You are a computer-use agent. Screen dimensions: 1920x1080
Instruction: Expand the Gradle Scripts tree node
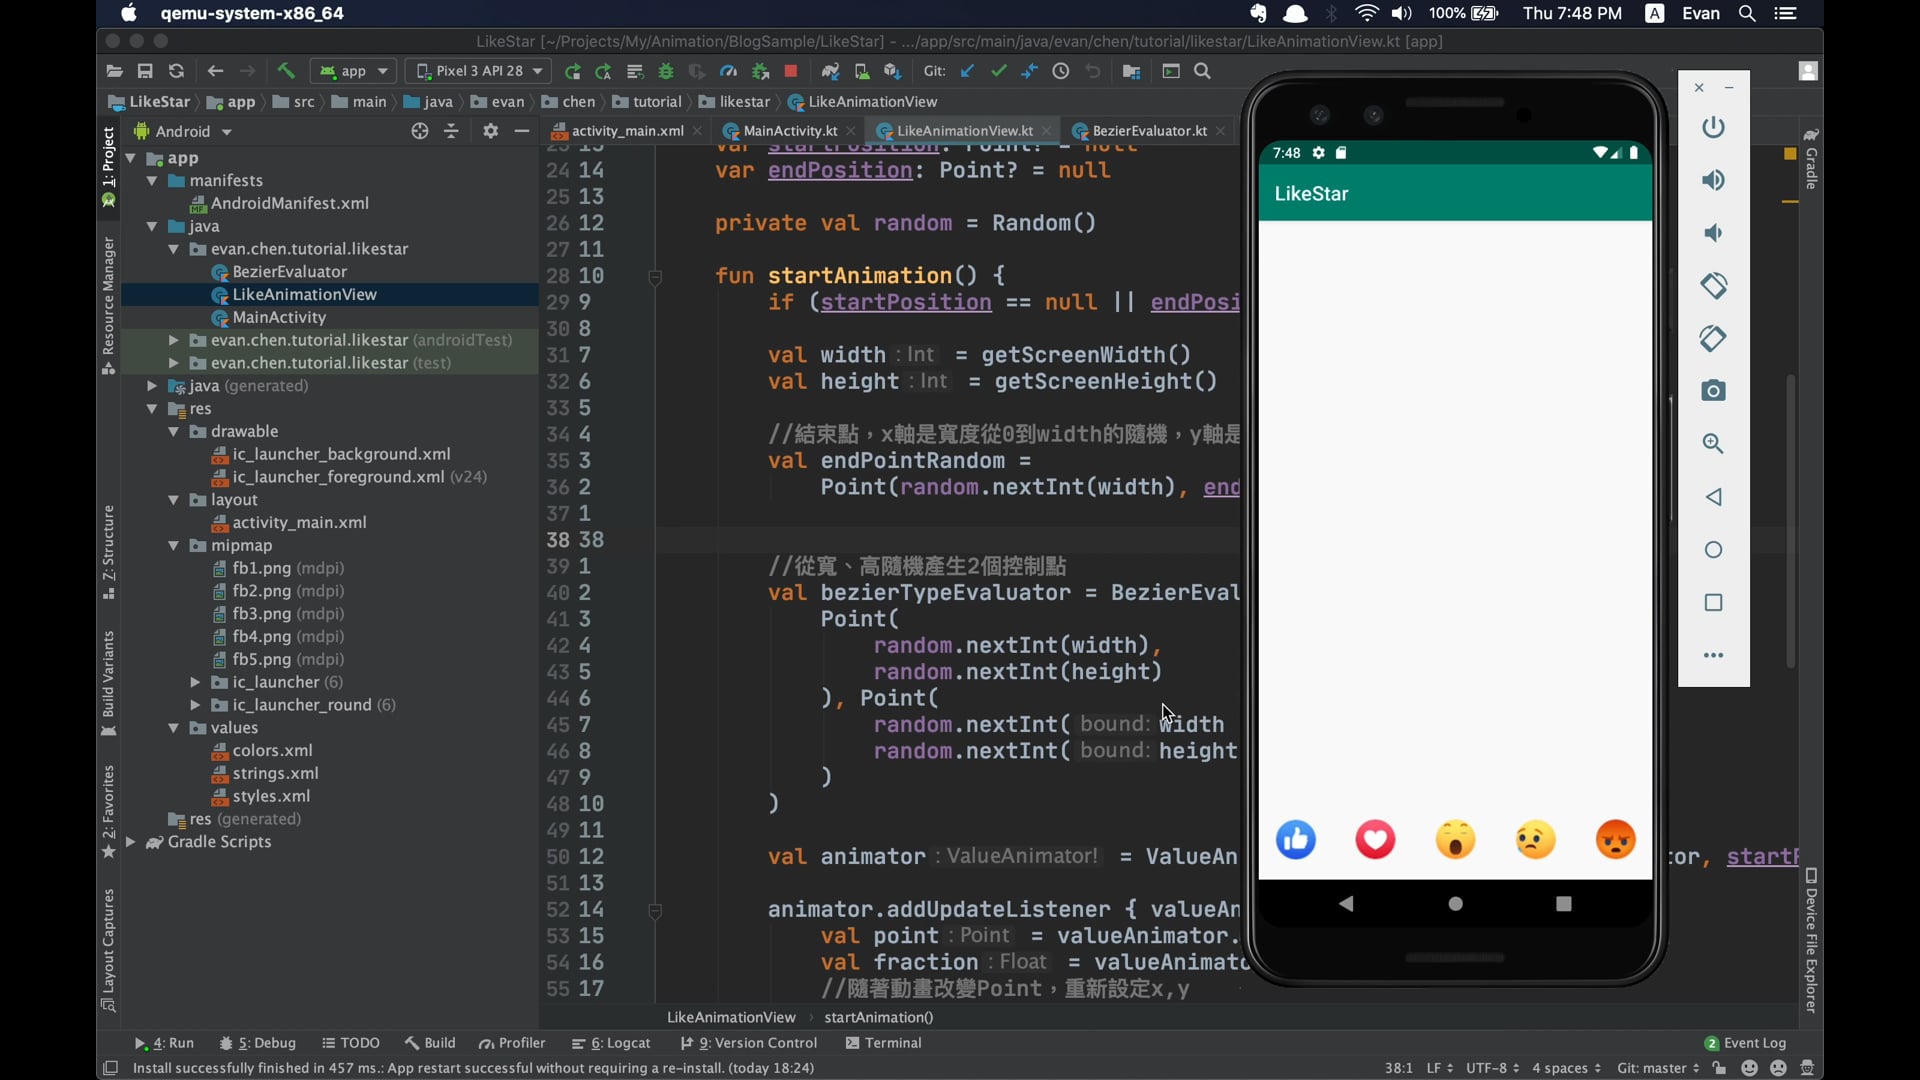[131, 842]
